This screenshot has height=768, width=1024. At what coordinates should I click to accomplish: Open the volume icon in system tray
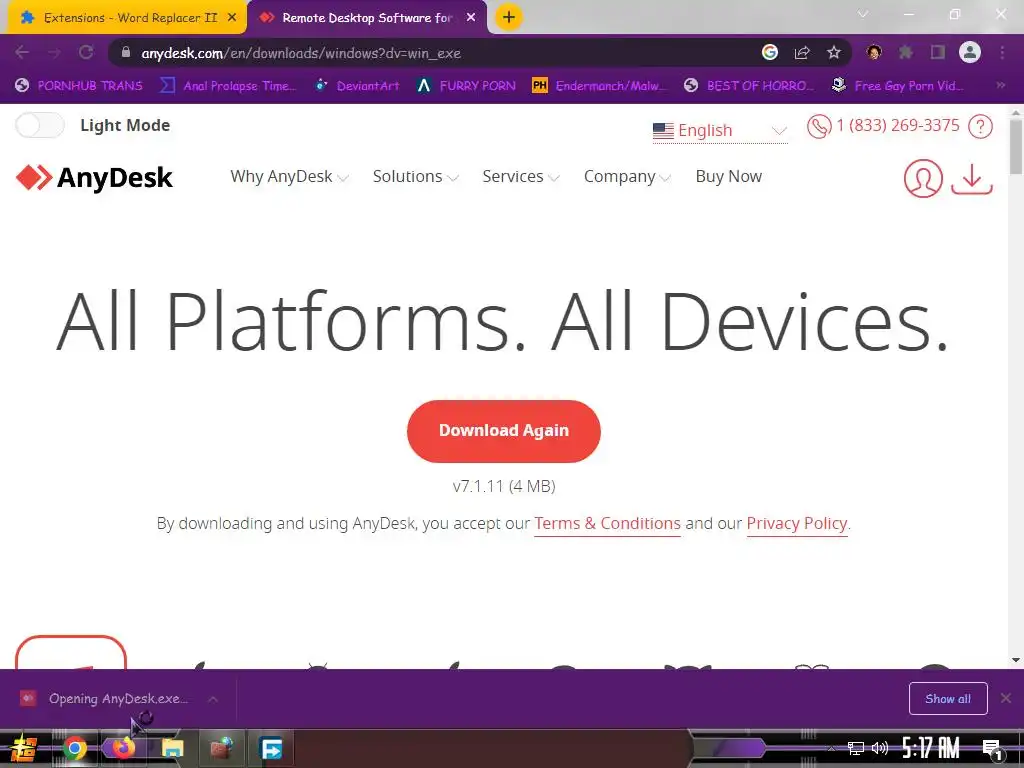tap(880, 748)
